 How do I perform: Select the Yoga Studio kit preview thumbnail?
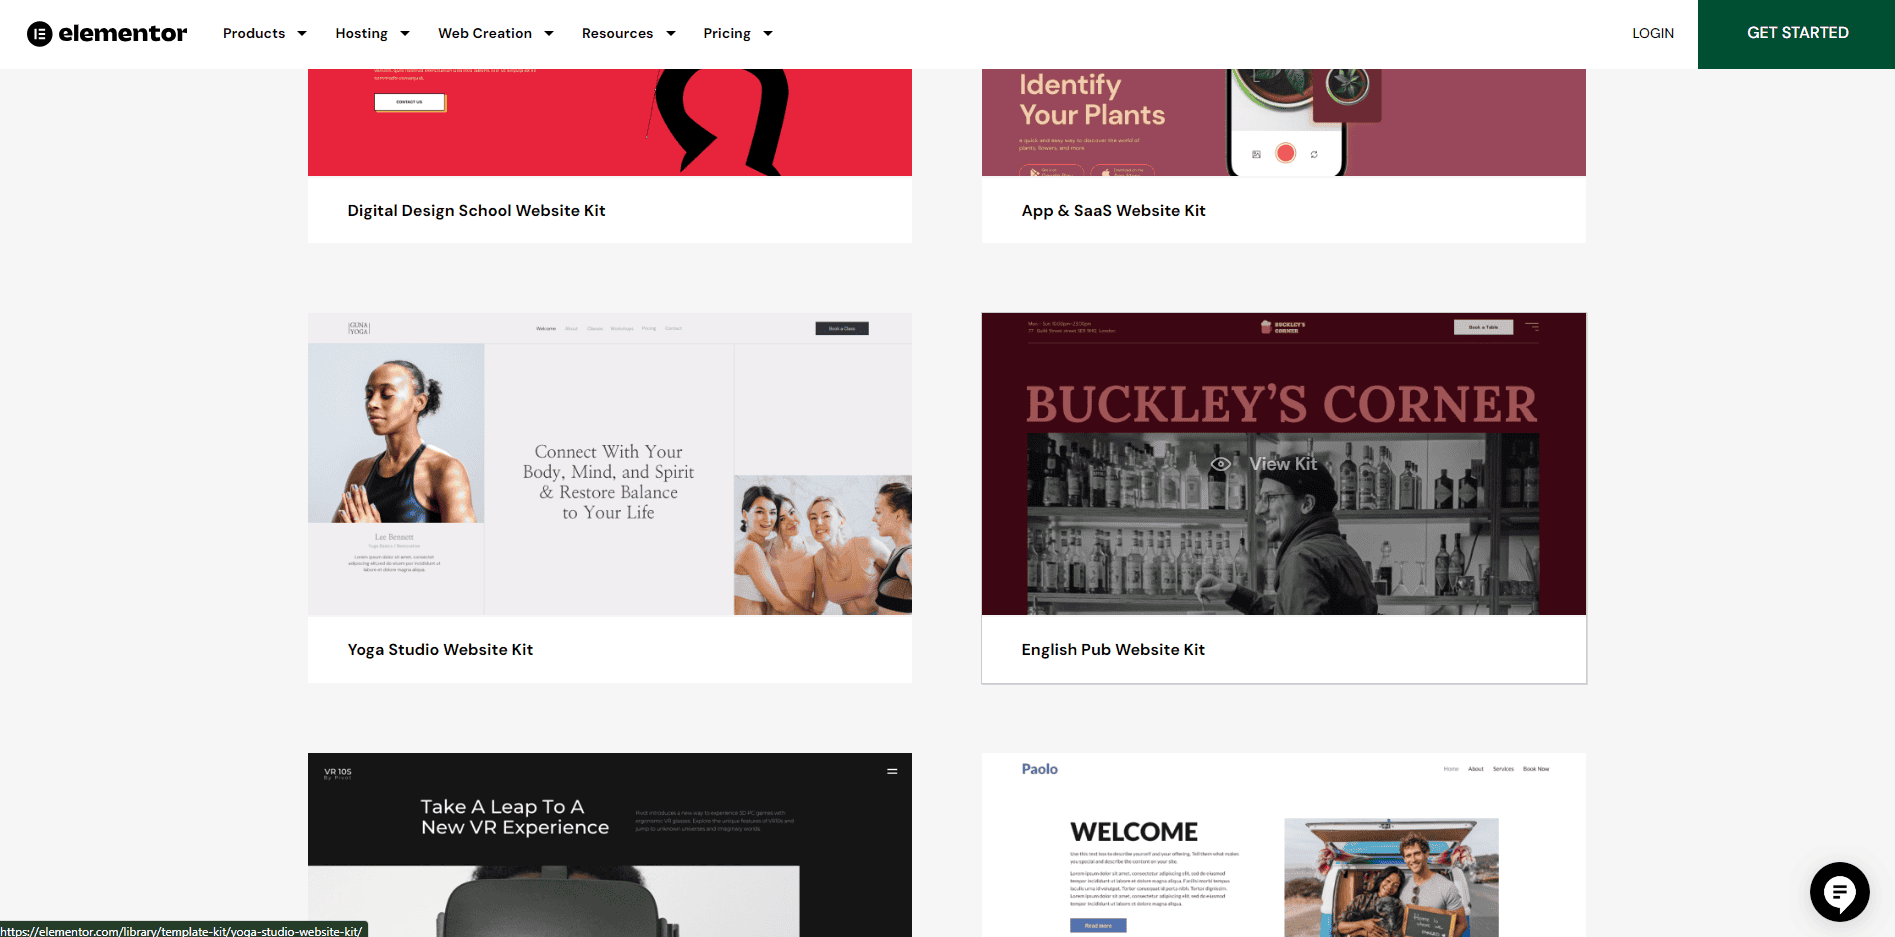[610, 464]
